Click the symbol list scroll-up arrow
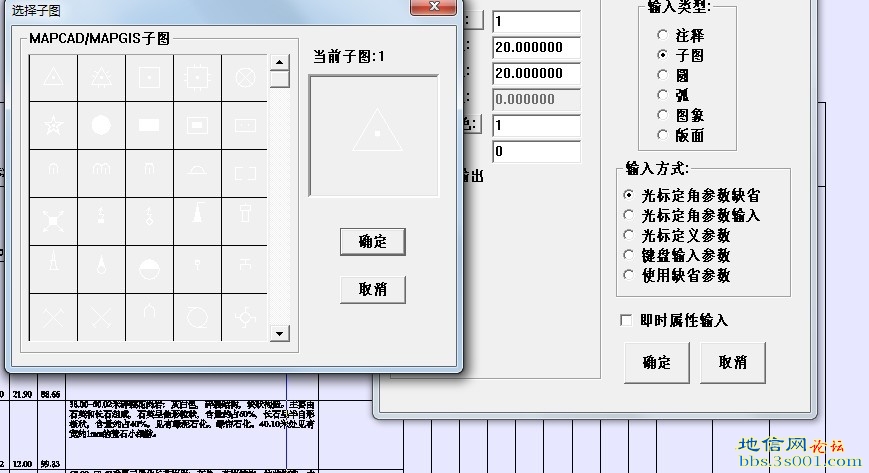The height and width of the screenshot is (473, 869). (x=279, y=62)
